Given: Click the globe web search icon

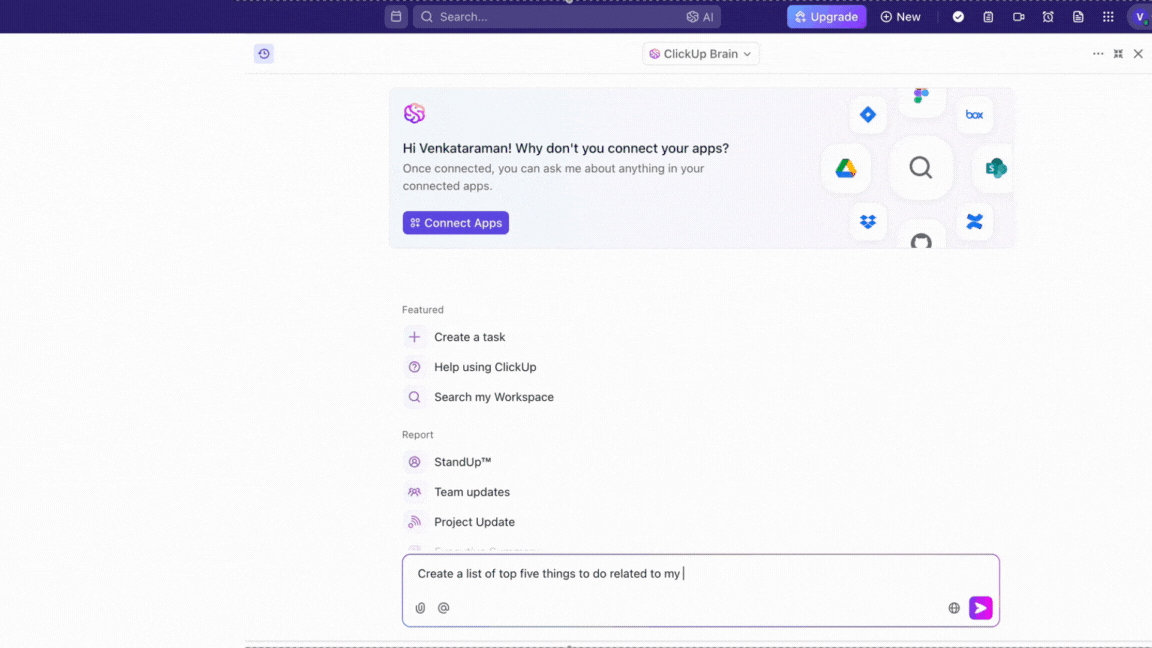Looking at the screenshot, I should (954, 608).
